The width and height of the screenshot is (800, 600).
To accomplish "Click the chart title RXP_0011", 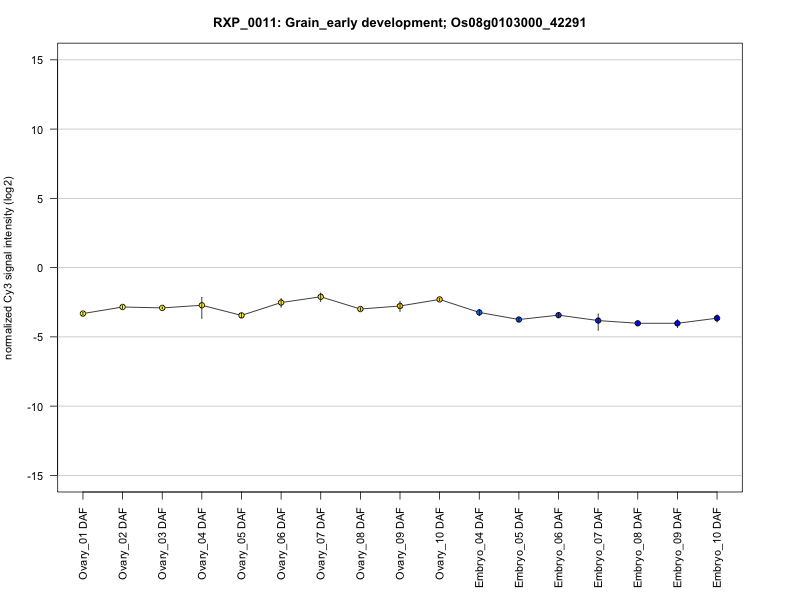I will coord(399,22).
